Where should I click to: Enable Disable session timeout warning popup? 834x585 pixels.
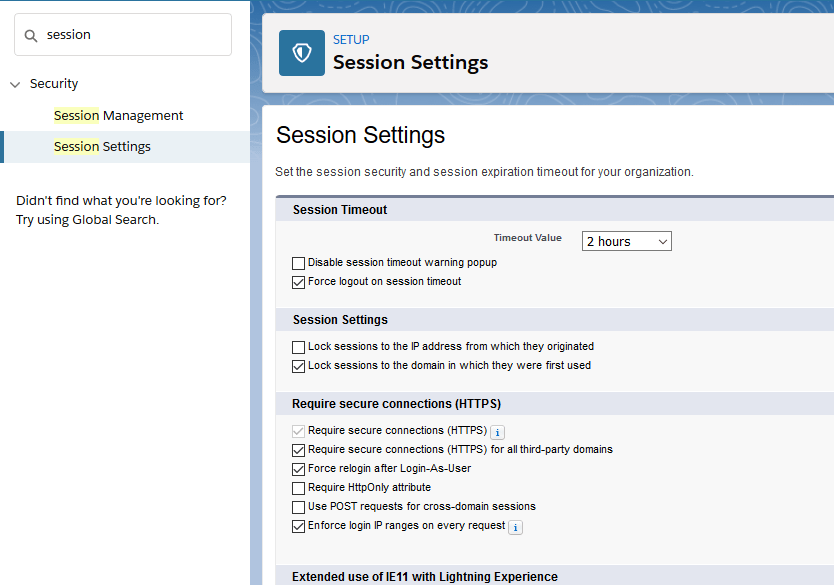coord(298,263)
